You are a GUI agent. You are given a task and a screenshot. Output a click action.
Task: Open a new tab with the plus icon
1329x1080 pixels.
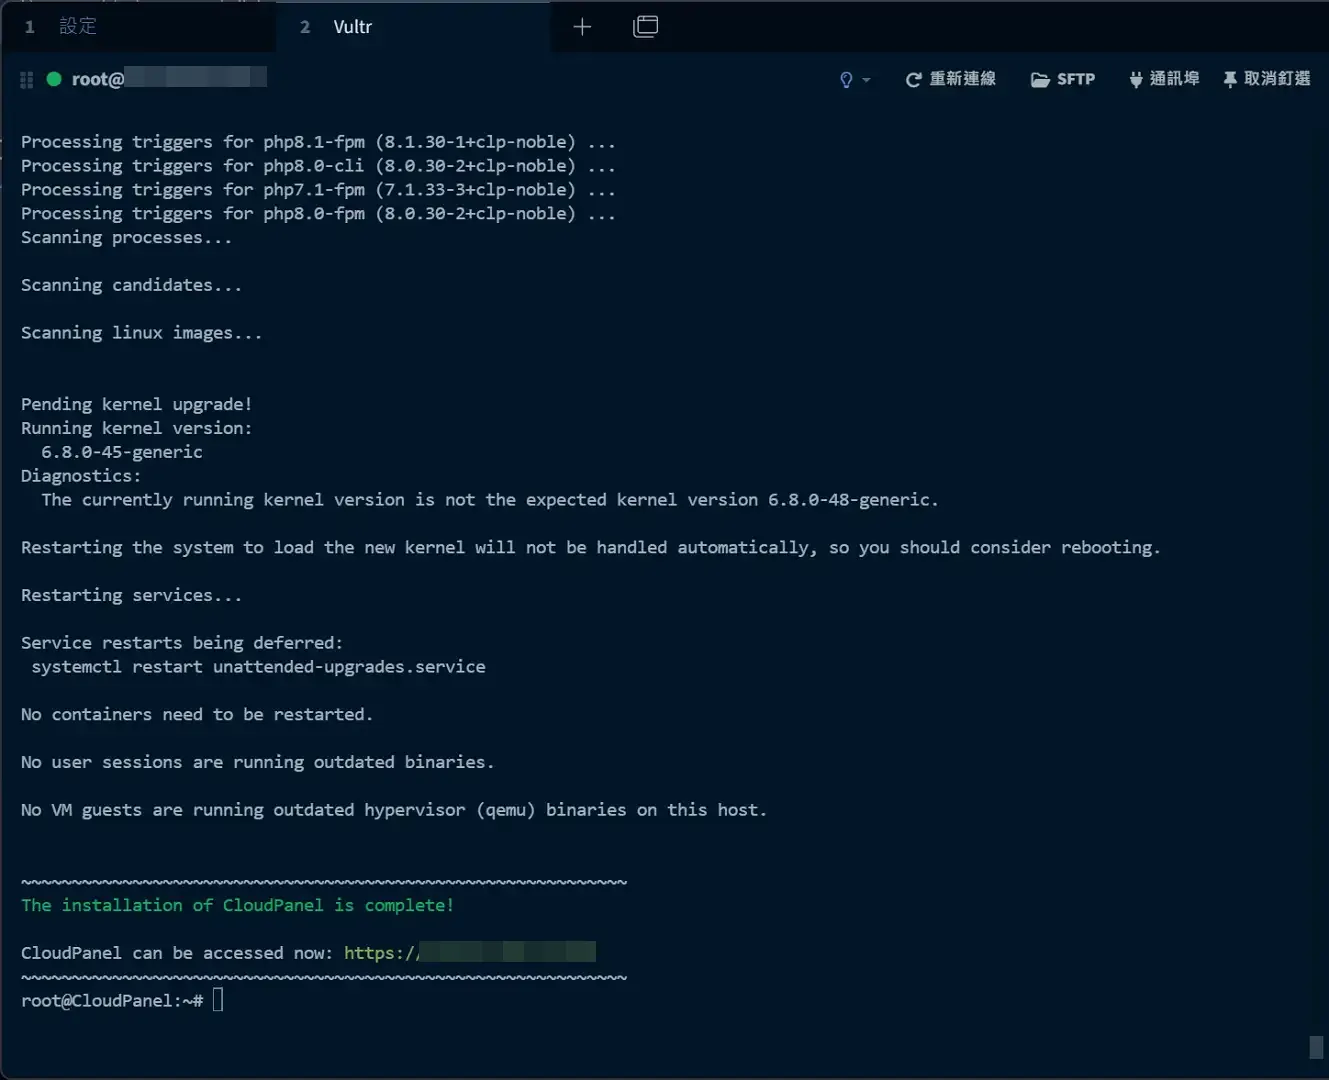[x=582, y=27]
